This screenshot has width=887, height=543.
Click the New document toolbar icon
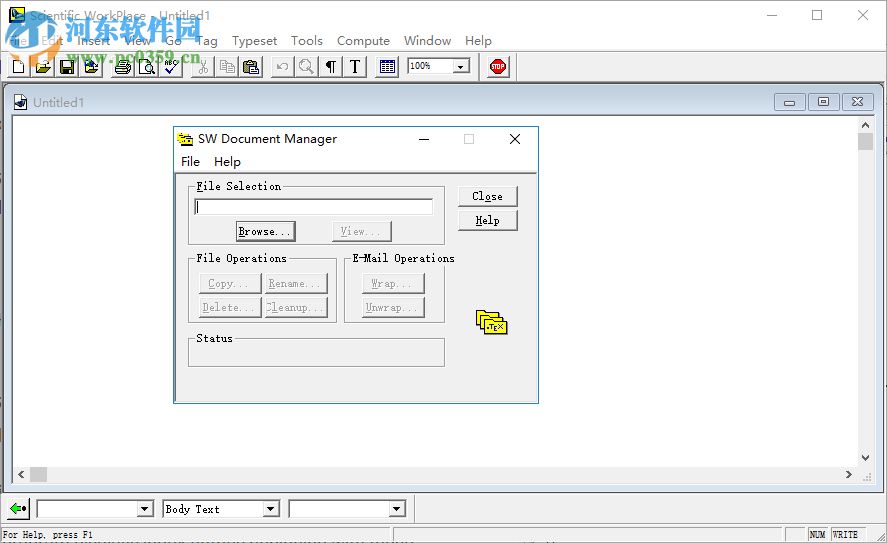click(18, 67)
